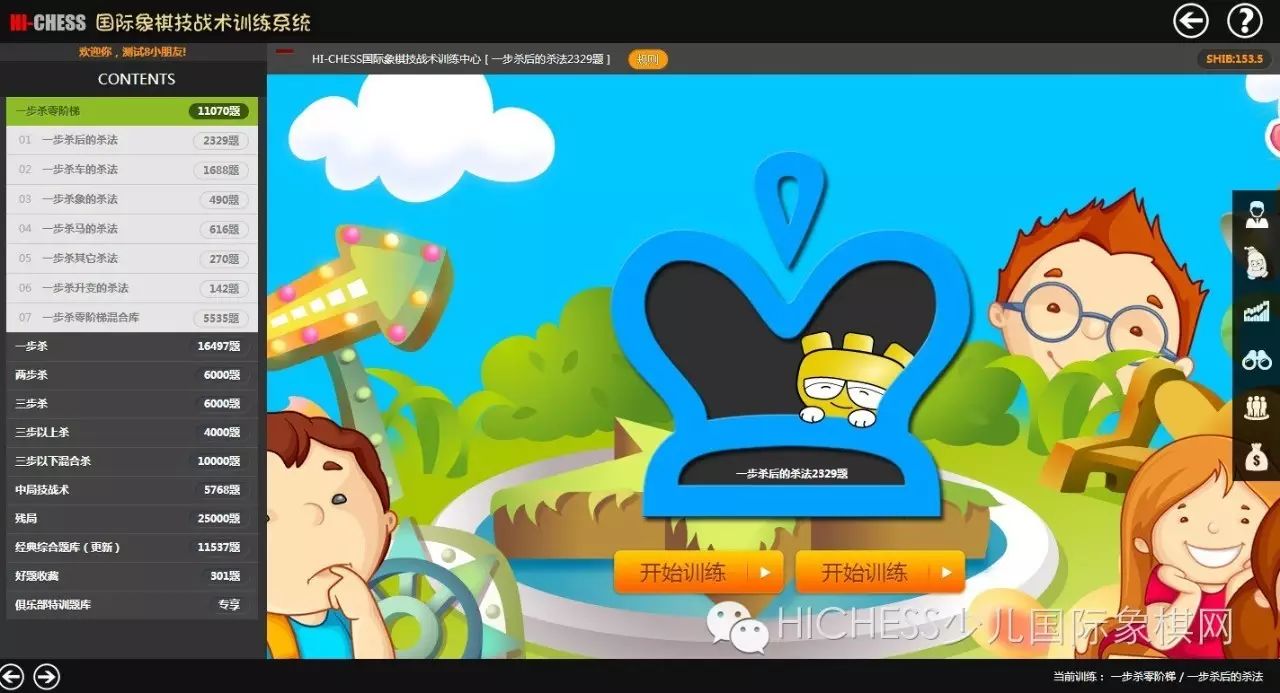The height and width of the screenshot is (693, 1280).
Task: Expand the 残局 category
Action: click(132, 519)
